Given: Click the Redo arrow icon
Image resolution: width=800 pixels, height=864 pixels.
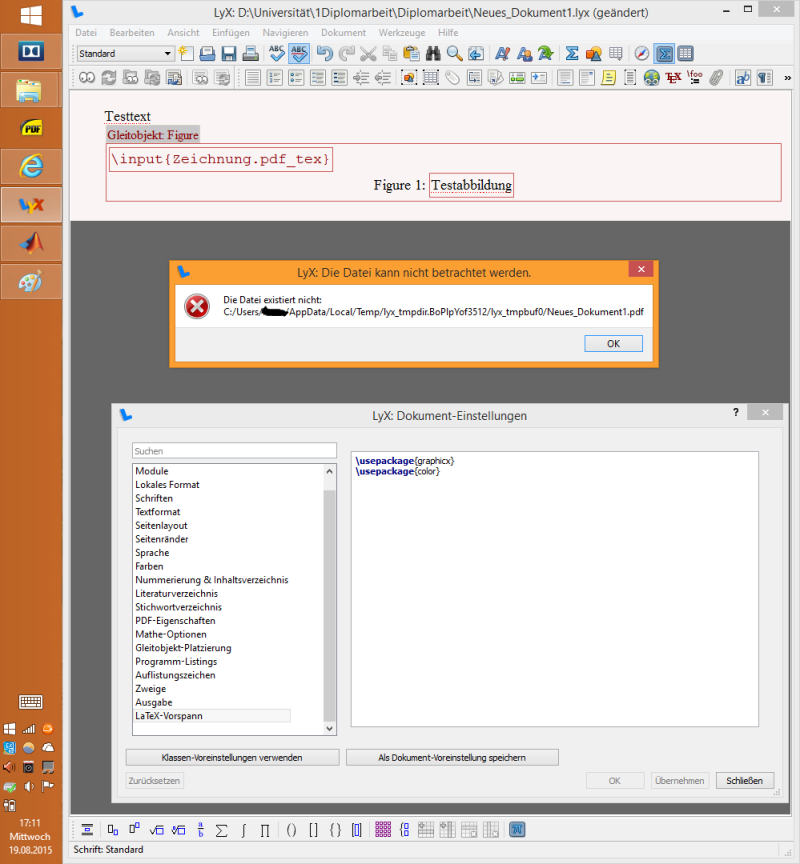Looking at the screenshot, I should pos(346,53).
